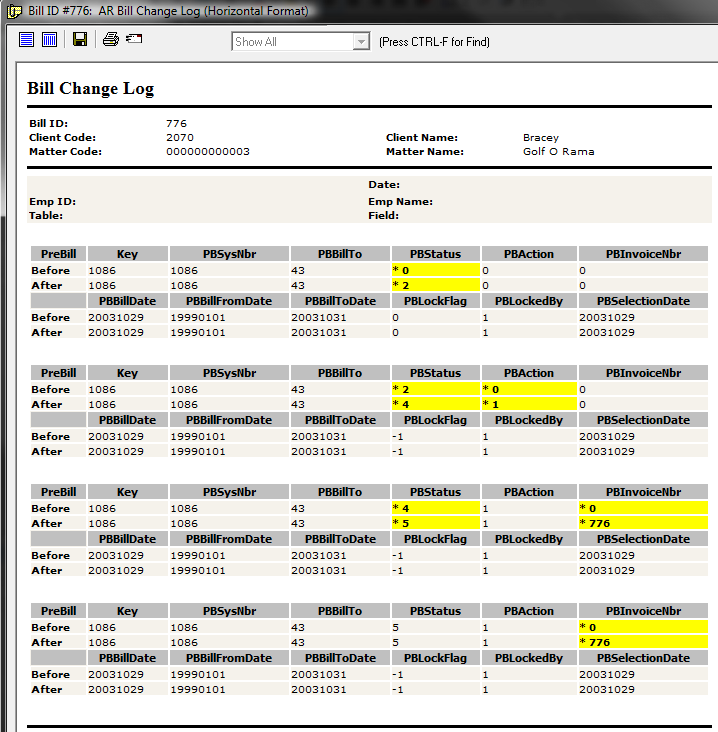The height and width of the screenshot is (732, 718).
Task: Switch to vertical format view icon
Action: [x=49, y=40]
